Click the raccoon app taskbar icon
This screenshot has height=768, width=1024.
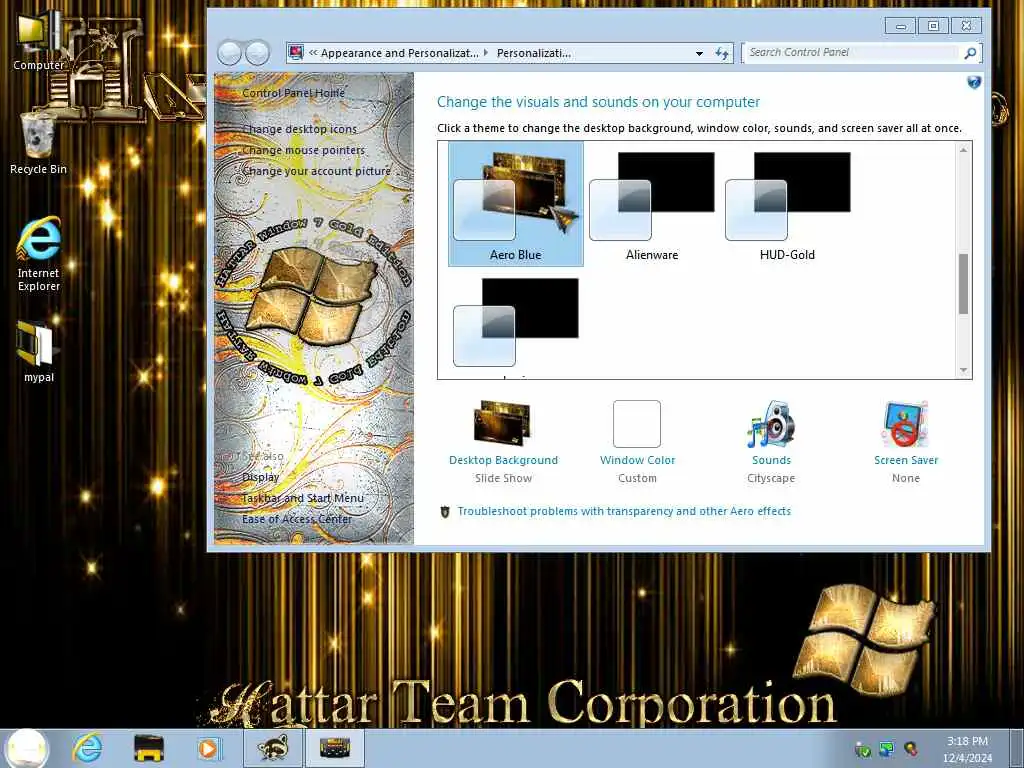[273, 748]
